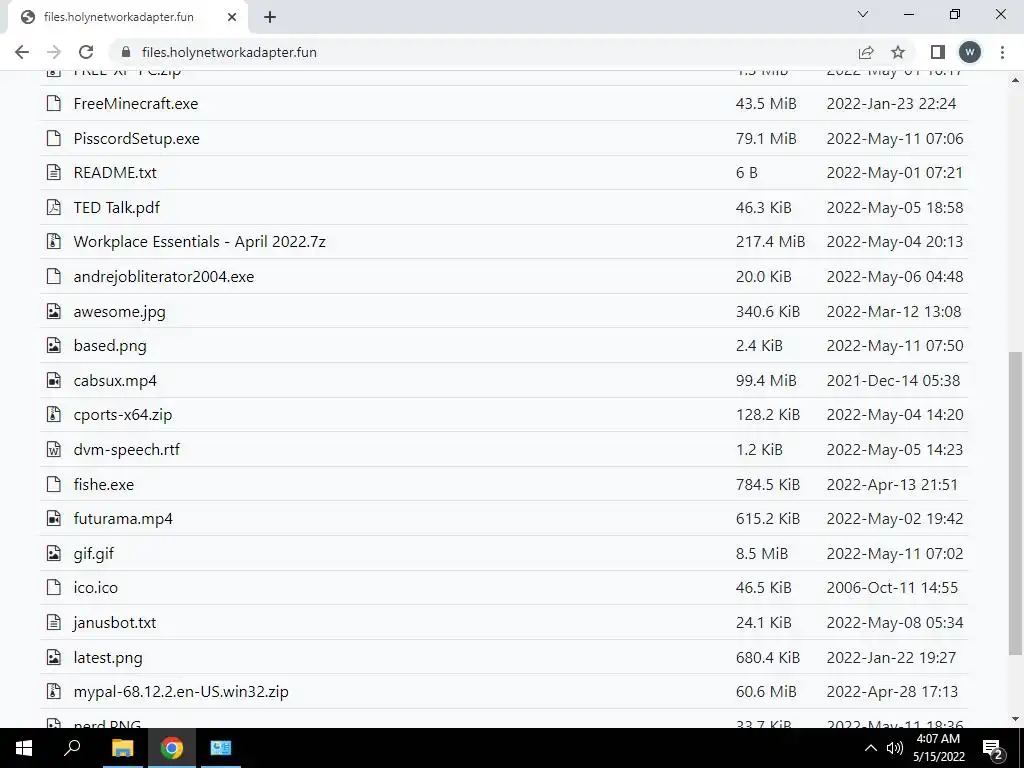The image size is (1024, 768).
Task: Open the Chrome profile avatar W
Action: (x=970, y=52)
